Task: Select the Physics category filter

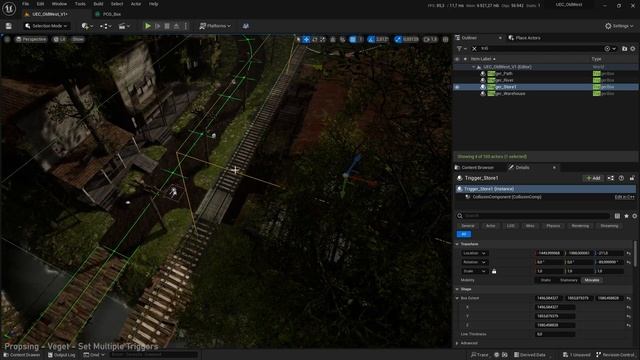Action: click(x=553, y=226)
